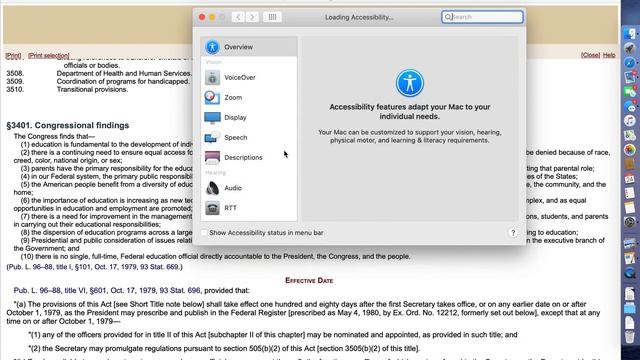
Task: Open FaceTime from the Dock
Action: pos(630,92)
